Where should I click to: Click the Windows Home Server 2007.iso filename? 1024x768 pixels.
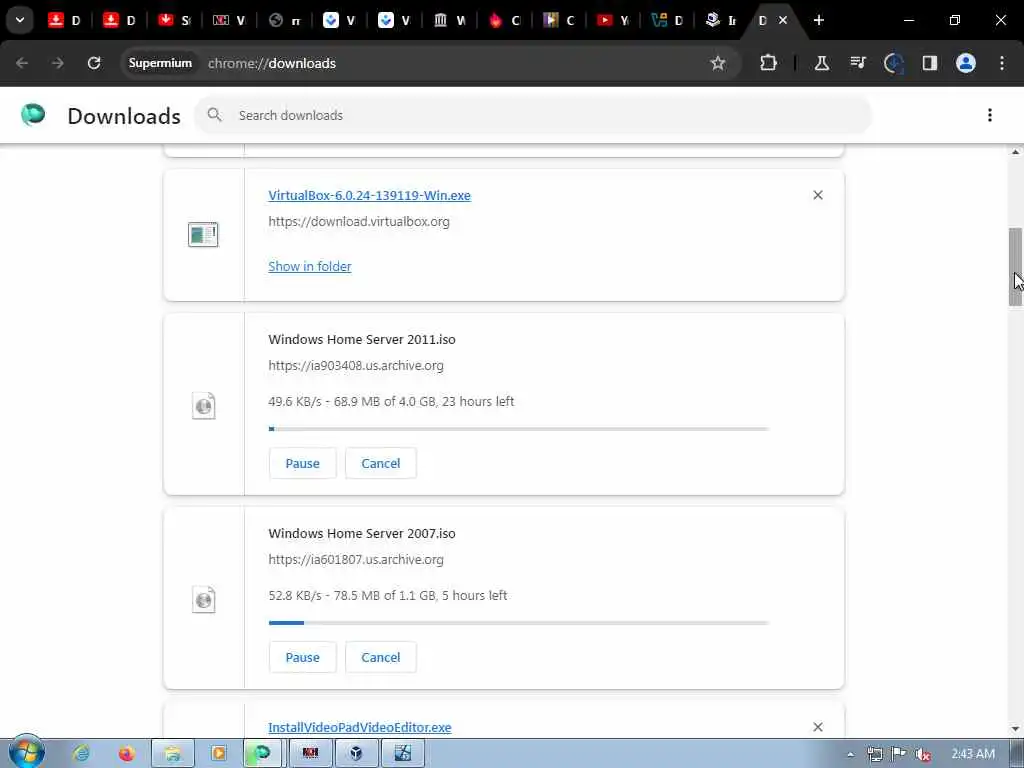coord(362,534)
